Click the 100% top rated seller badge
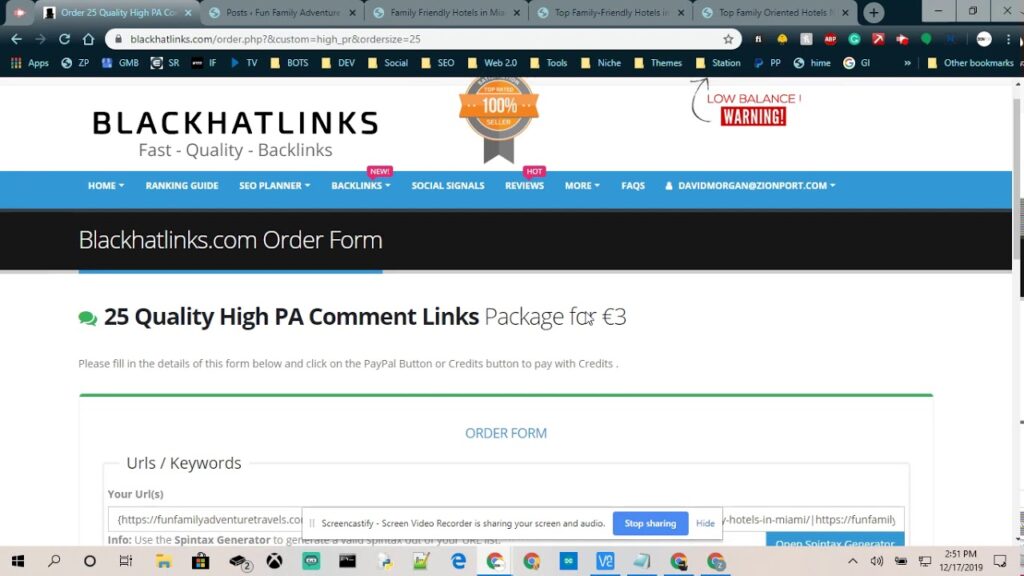This screenshot has height=576, width=1024. coord(499,119)
